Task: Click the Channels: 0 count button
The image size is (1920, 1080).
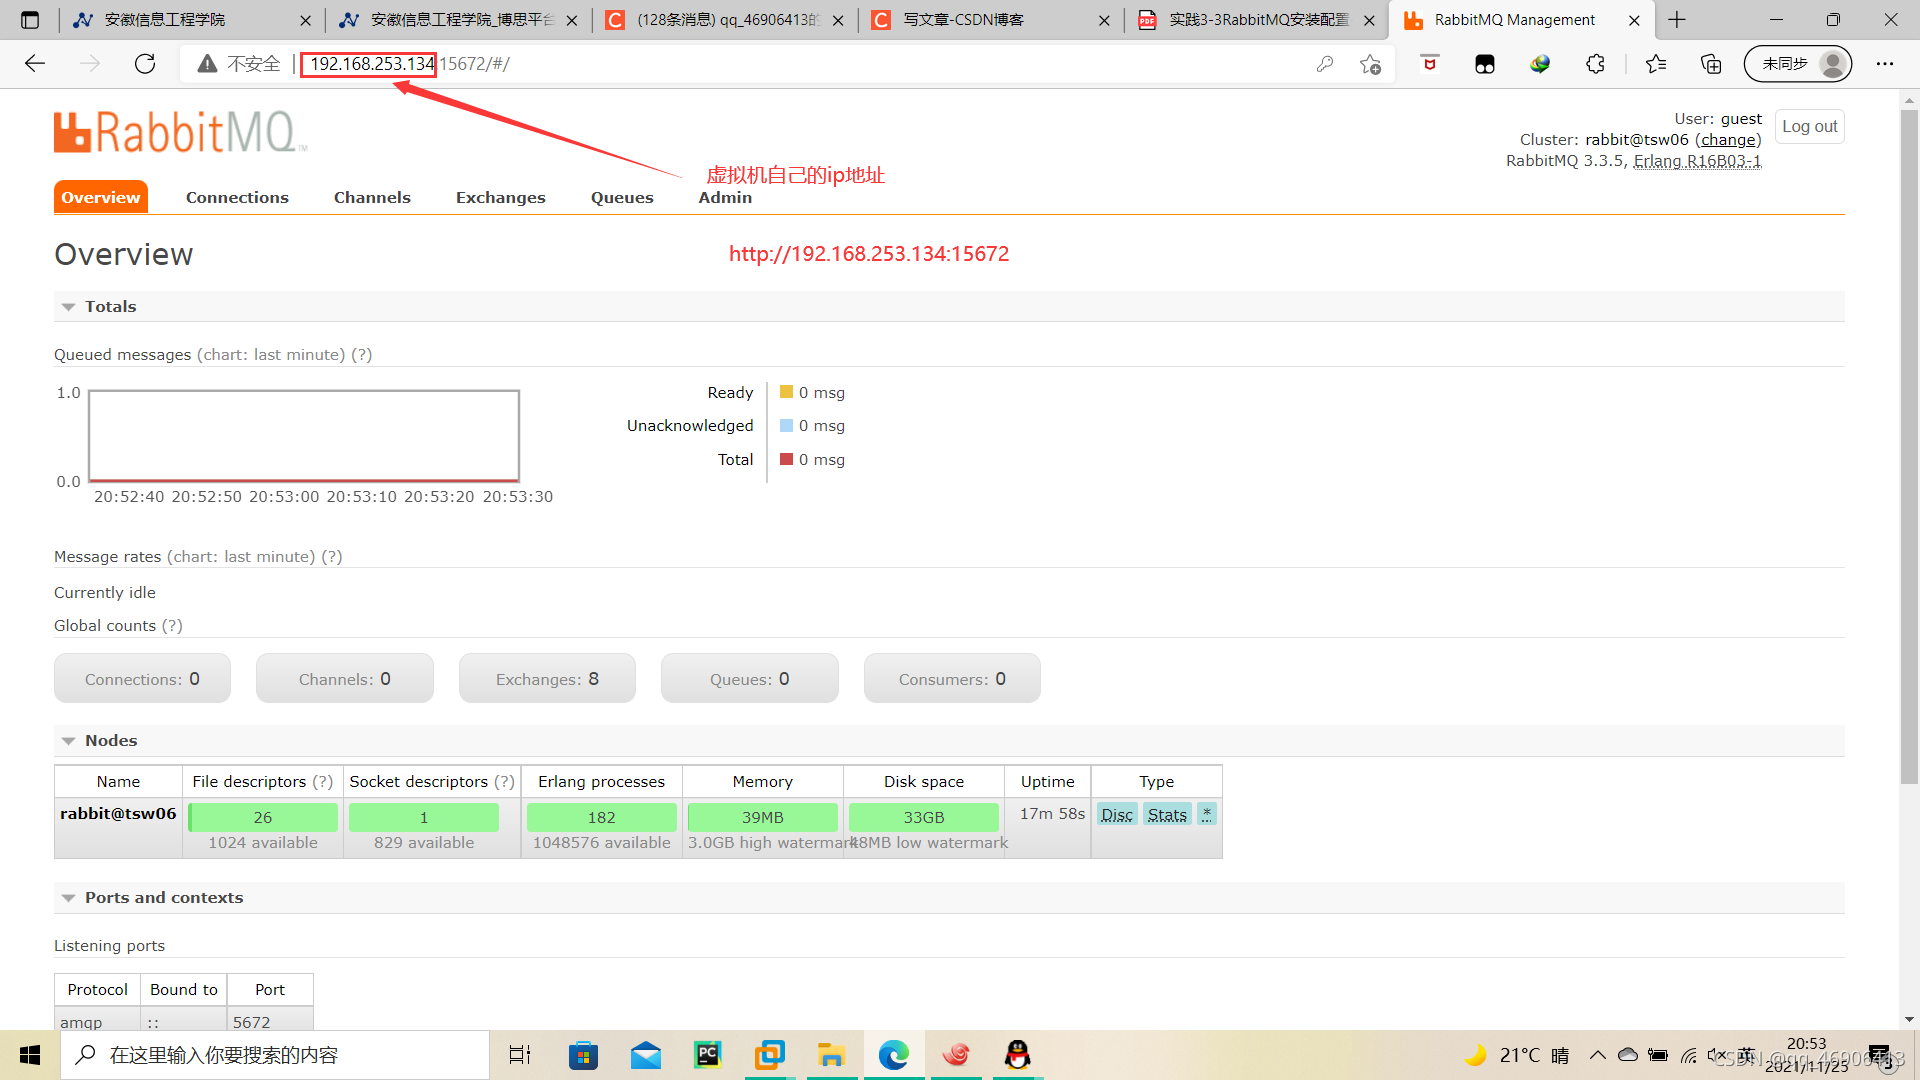Action: (x=345, y=679)
